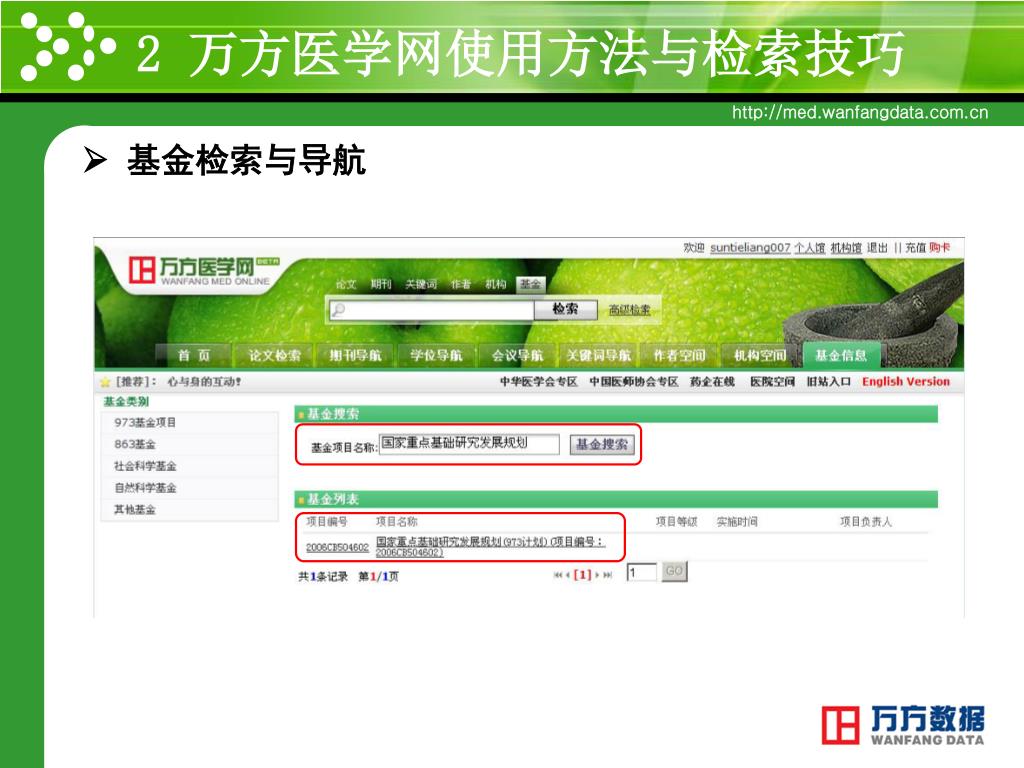
Task: Click the star icon beside 推荐
Action: click(105, 382)
